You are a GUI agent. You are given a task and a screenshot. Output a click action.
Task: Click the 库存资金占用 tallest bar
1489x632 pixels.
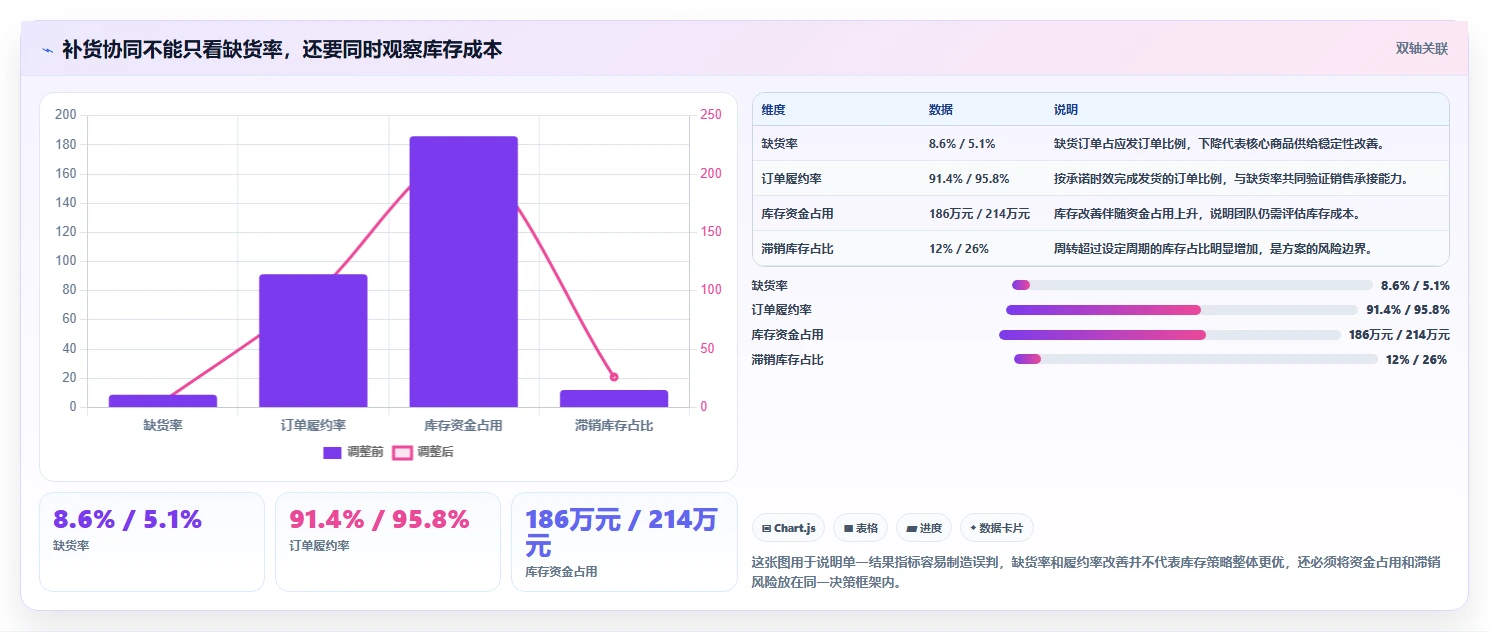[x=464, y=272]
